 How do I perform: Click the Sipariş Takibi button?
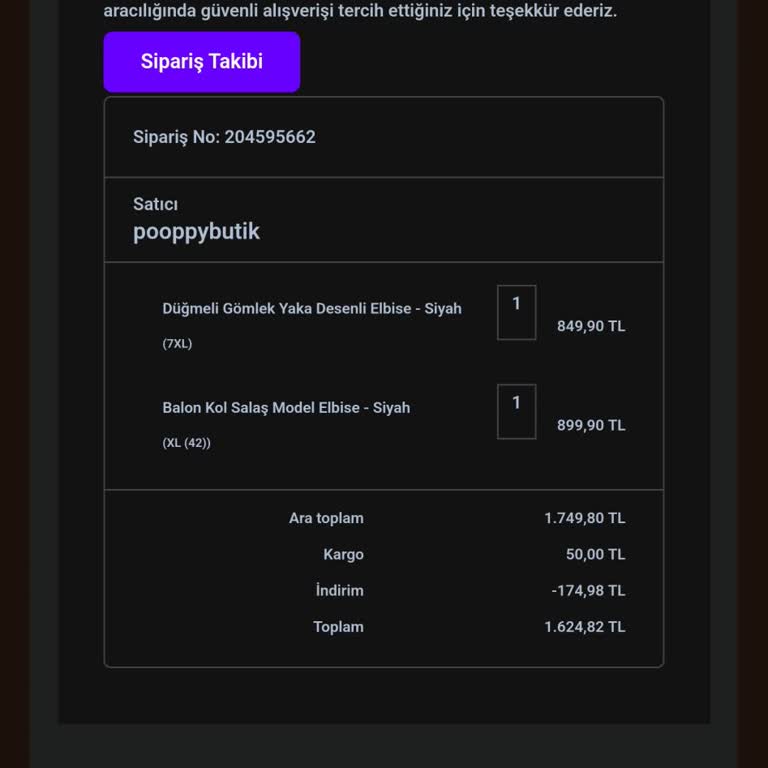(201, 62)
